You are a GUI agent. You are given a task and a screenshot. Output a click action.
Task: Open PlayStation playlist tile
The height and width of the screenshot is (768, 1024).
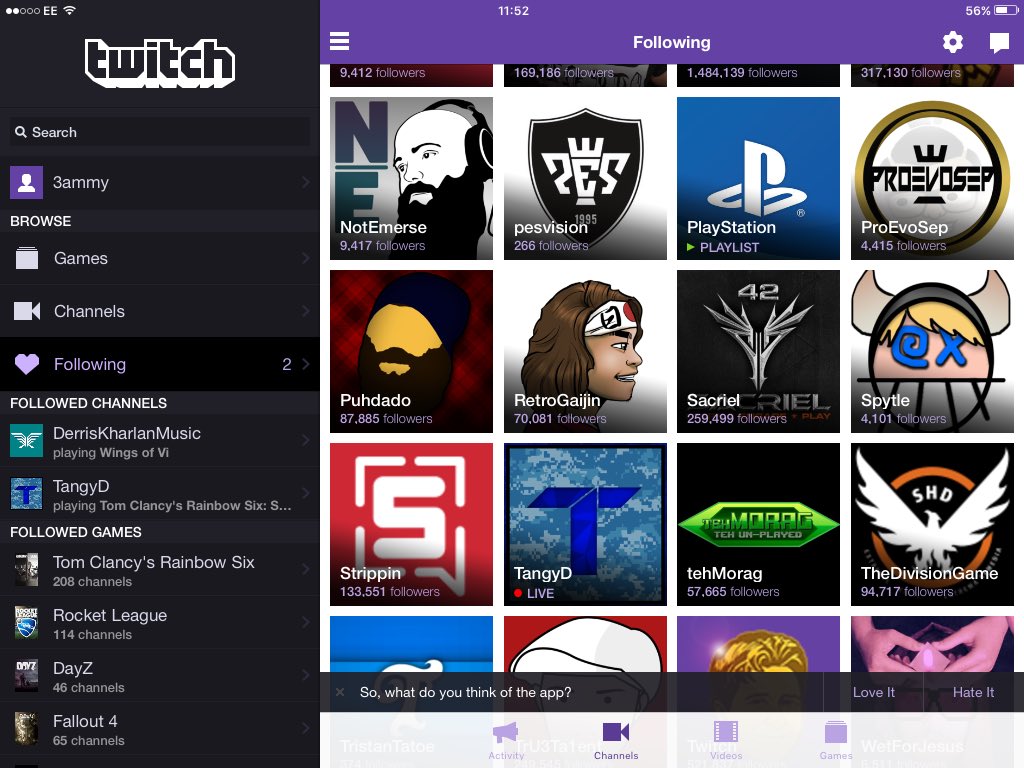coord(758,178)
